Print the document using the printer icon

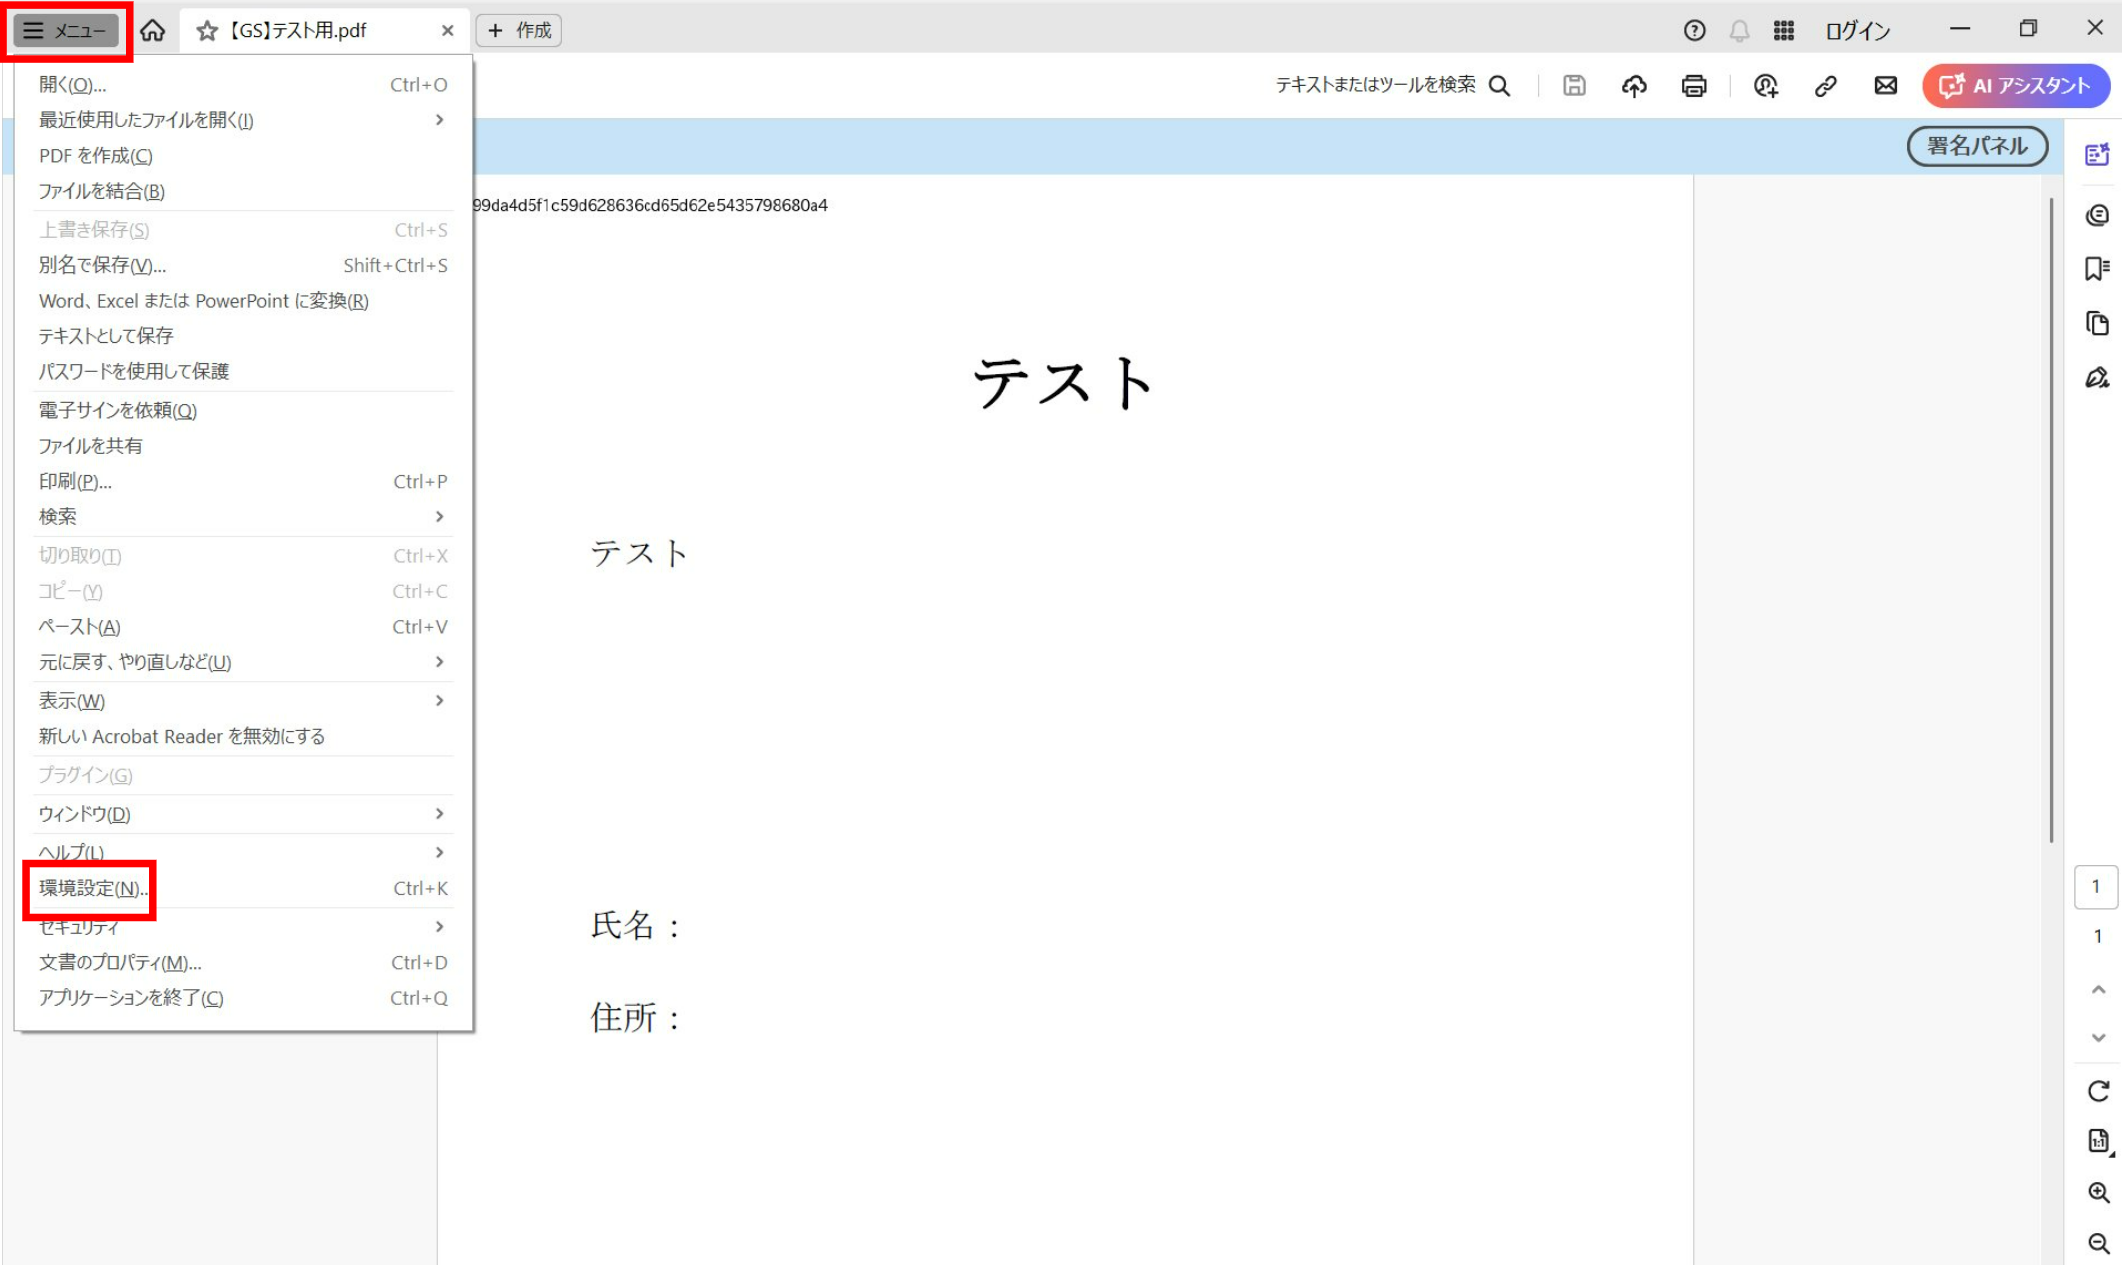coord(1694,86)
